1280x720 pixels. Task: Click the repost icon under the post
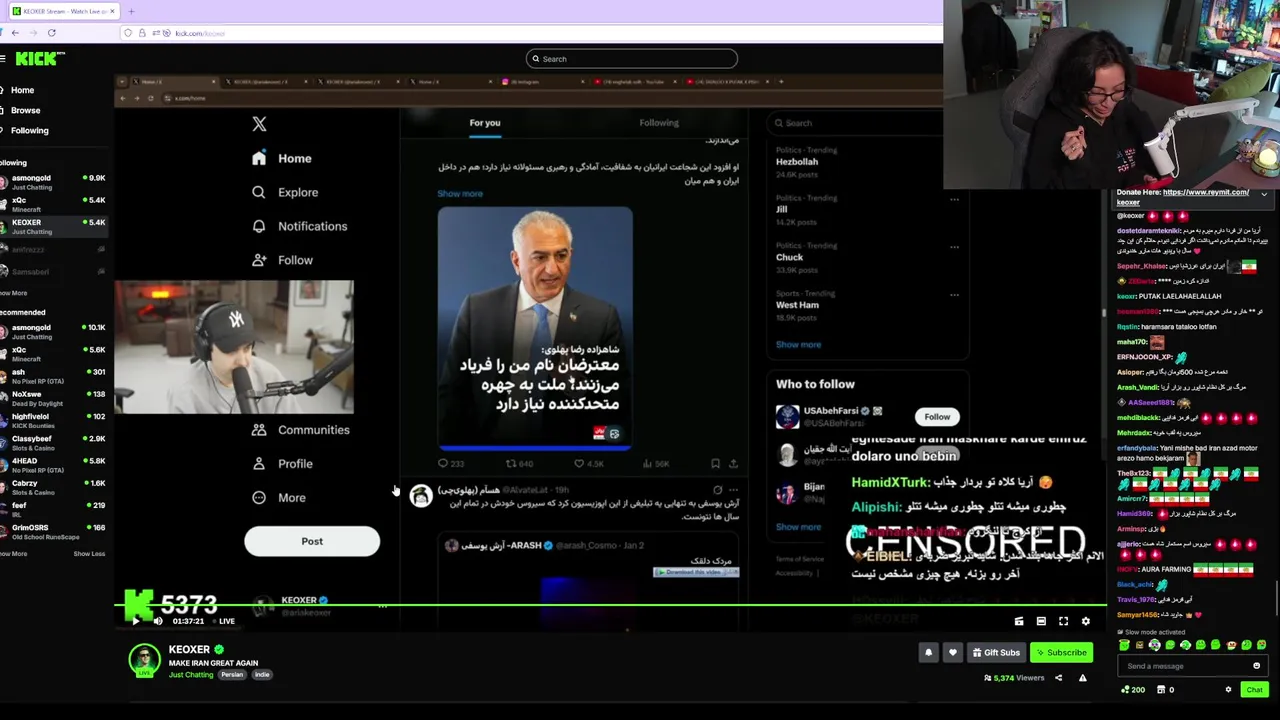pos(511,464)
